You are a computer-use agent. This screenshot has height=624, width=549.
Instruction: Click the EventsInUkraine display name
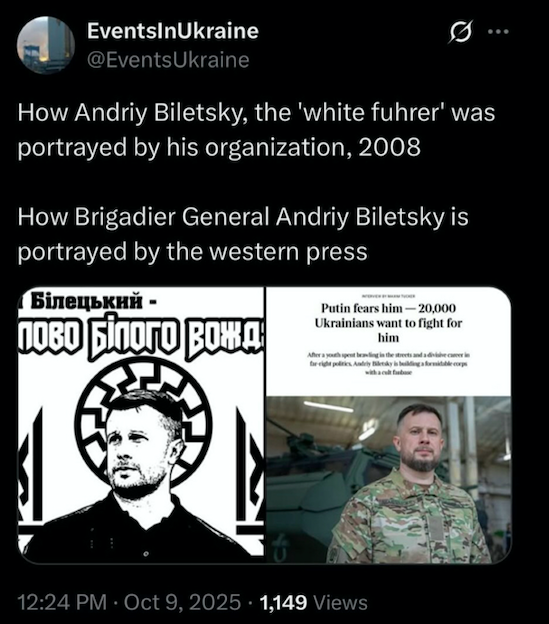(173, 31)
